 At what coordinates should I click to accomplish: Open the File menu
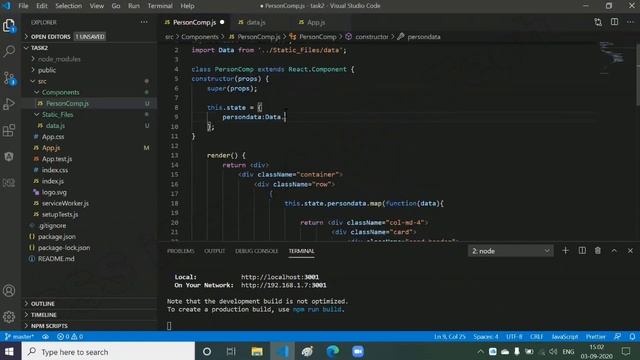23,6
